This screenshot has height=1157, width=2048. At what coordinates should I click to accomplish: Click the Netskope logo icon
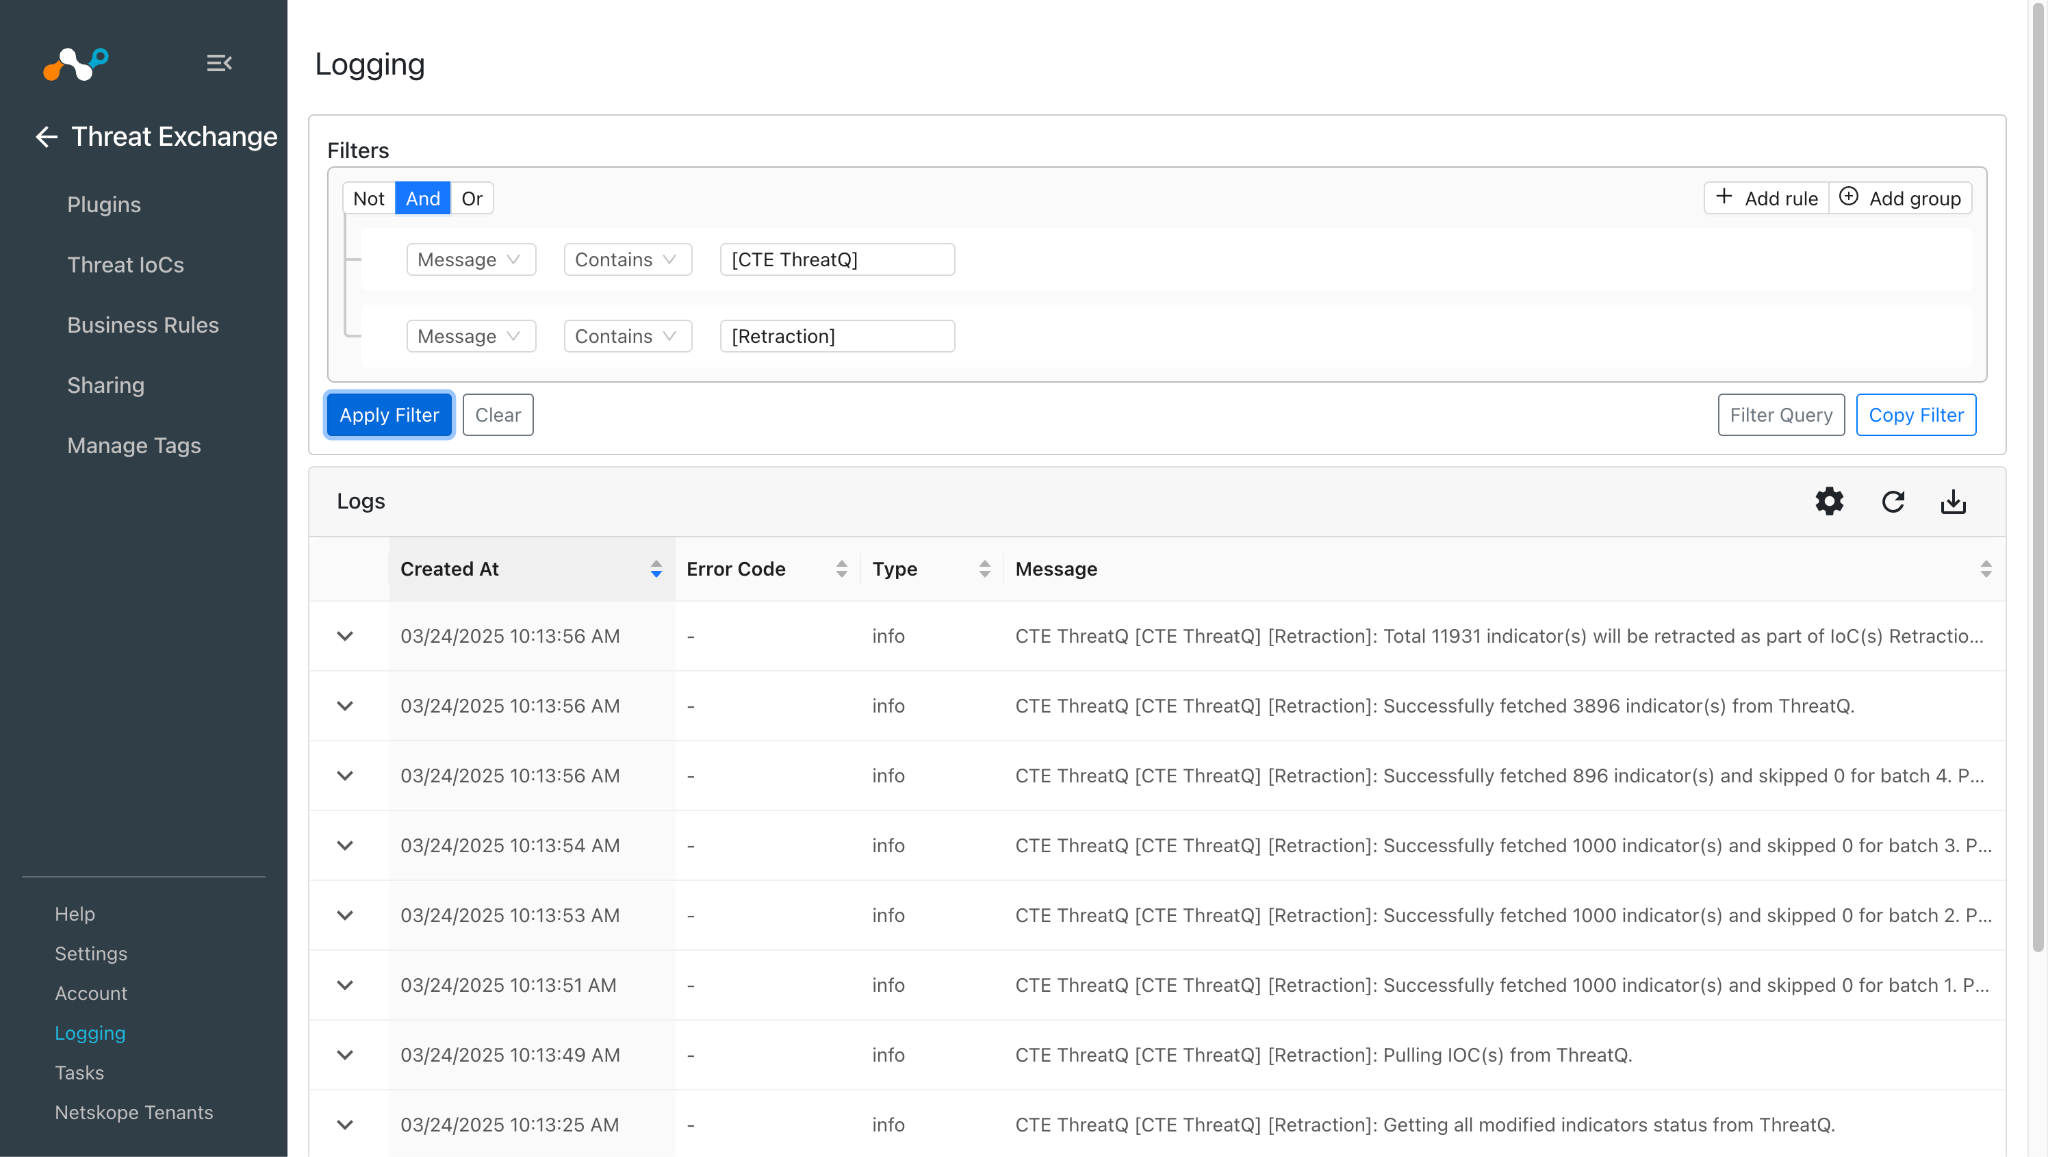pyautogui.click(x=76, y=64)
